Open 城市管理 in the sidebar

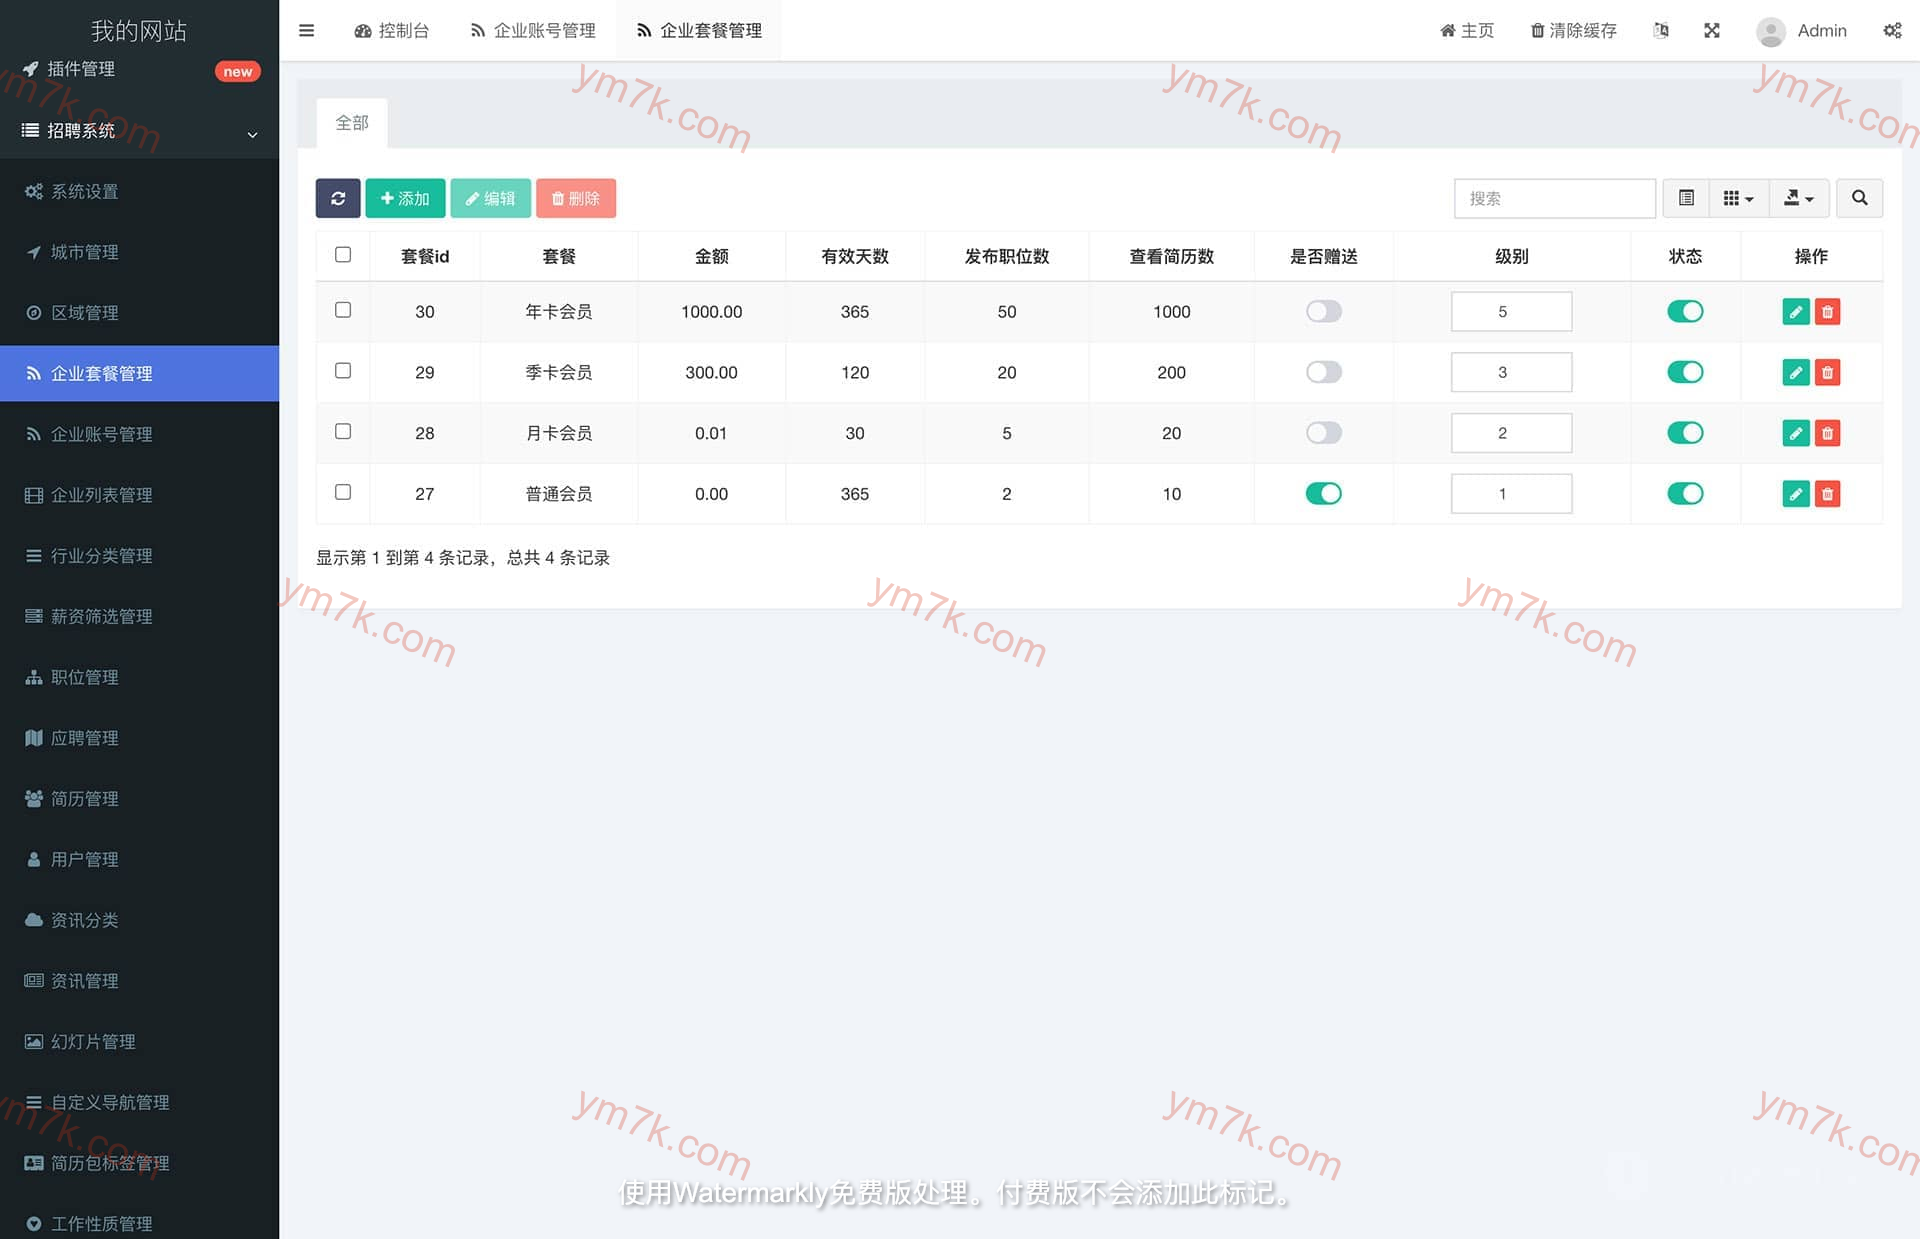[x=139, y=252]
